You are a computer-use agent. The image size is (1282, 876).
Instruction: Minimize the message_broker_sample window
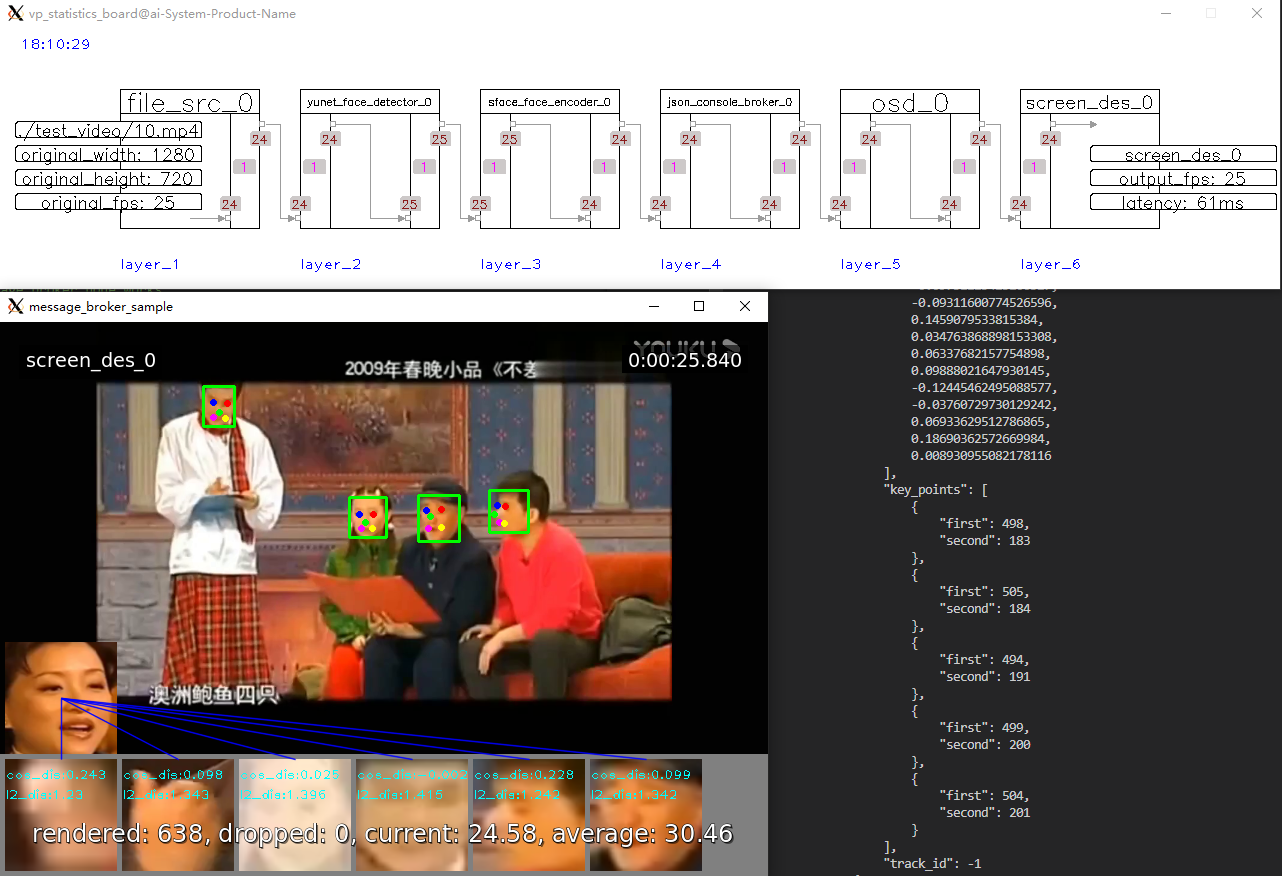[x=654, y=306]
